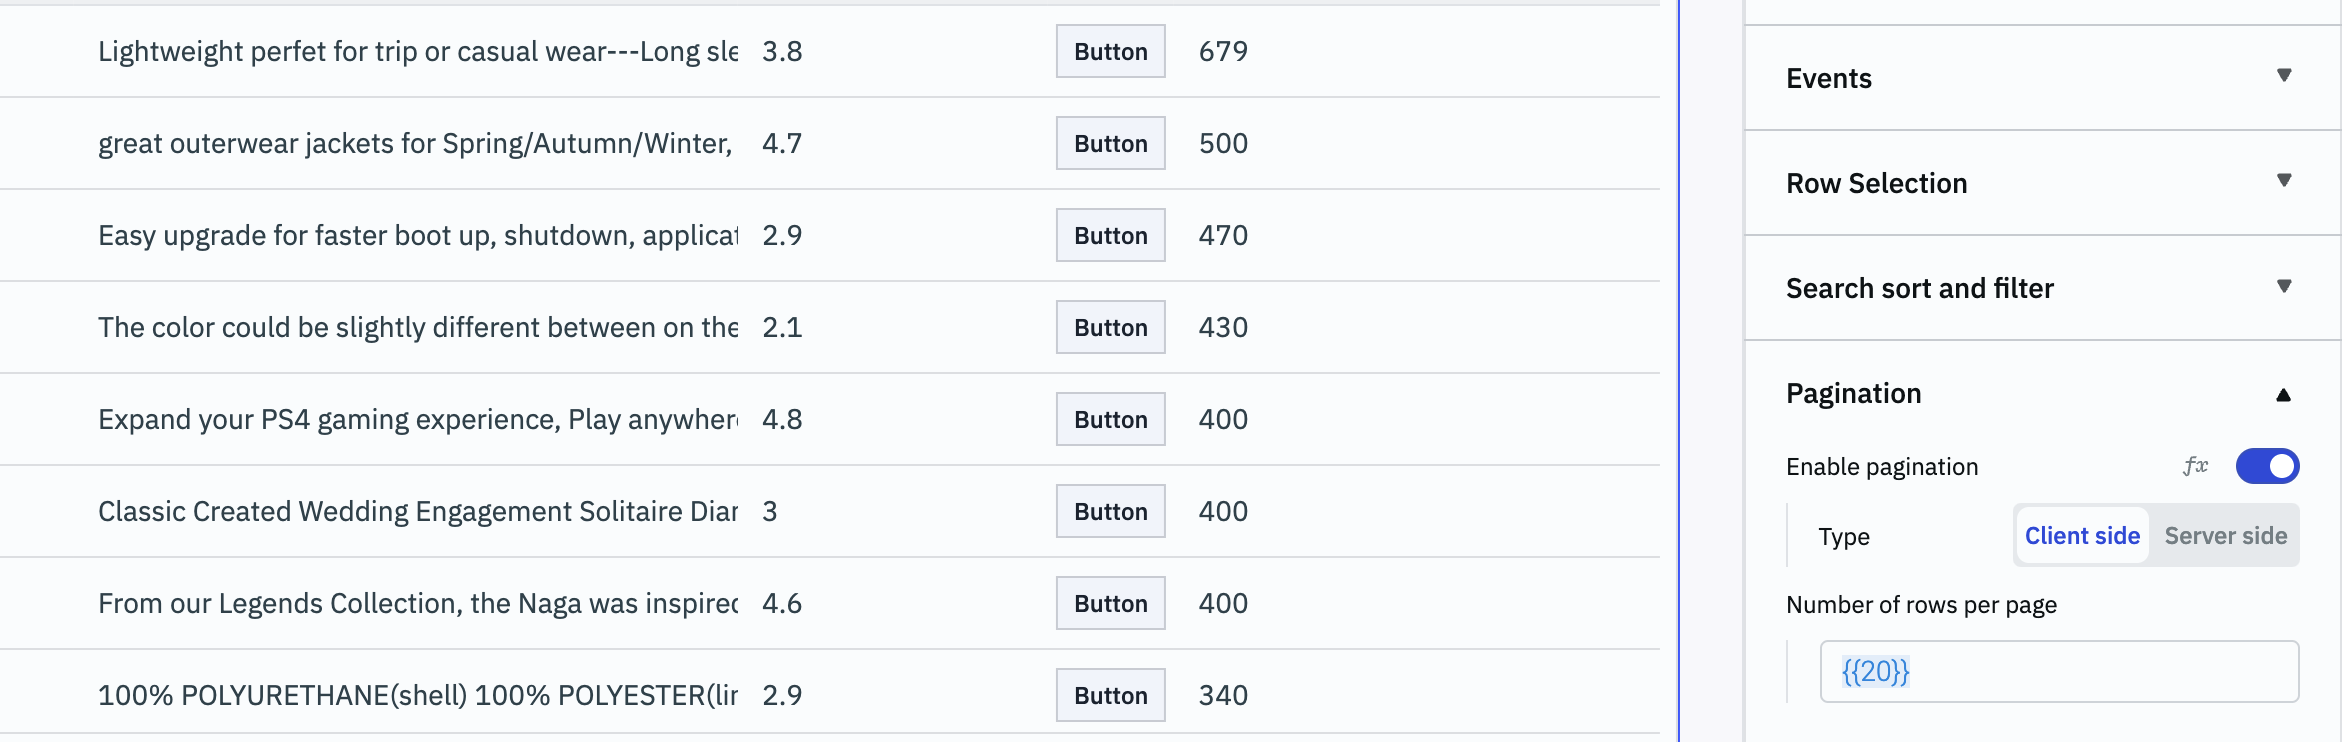Click Button in the PS4 gaming row
This screenshot has height=742, width=2342.
(x=1110, y=420)
